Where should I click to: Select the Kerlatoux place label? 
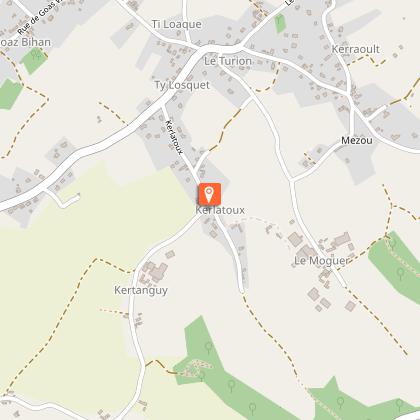pyautogui.click(x=220, y=210)
